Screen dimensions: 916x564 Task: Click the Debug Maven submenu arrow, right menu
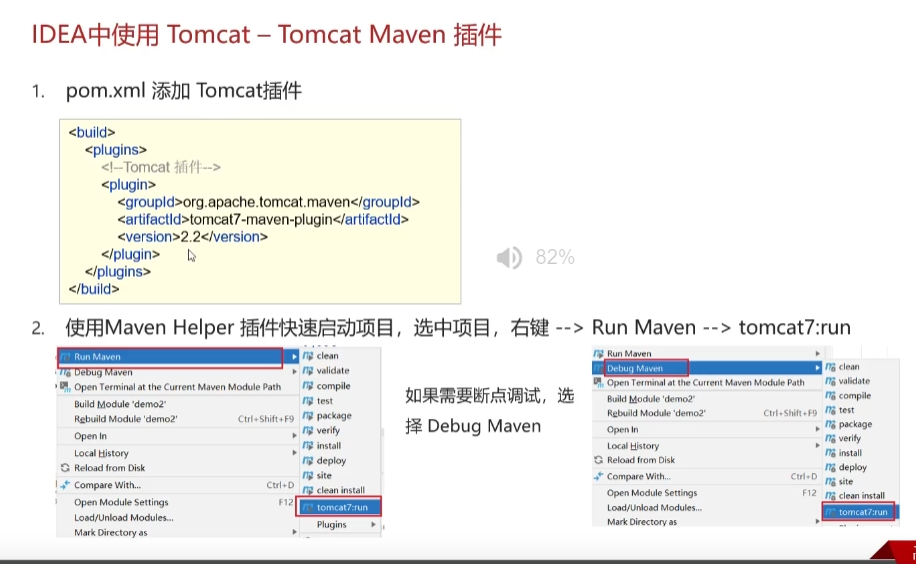click(818, 368)
